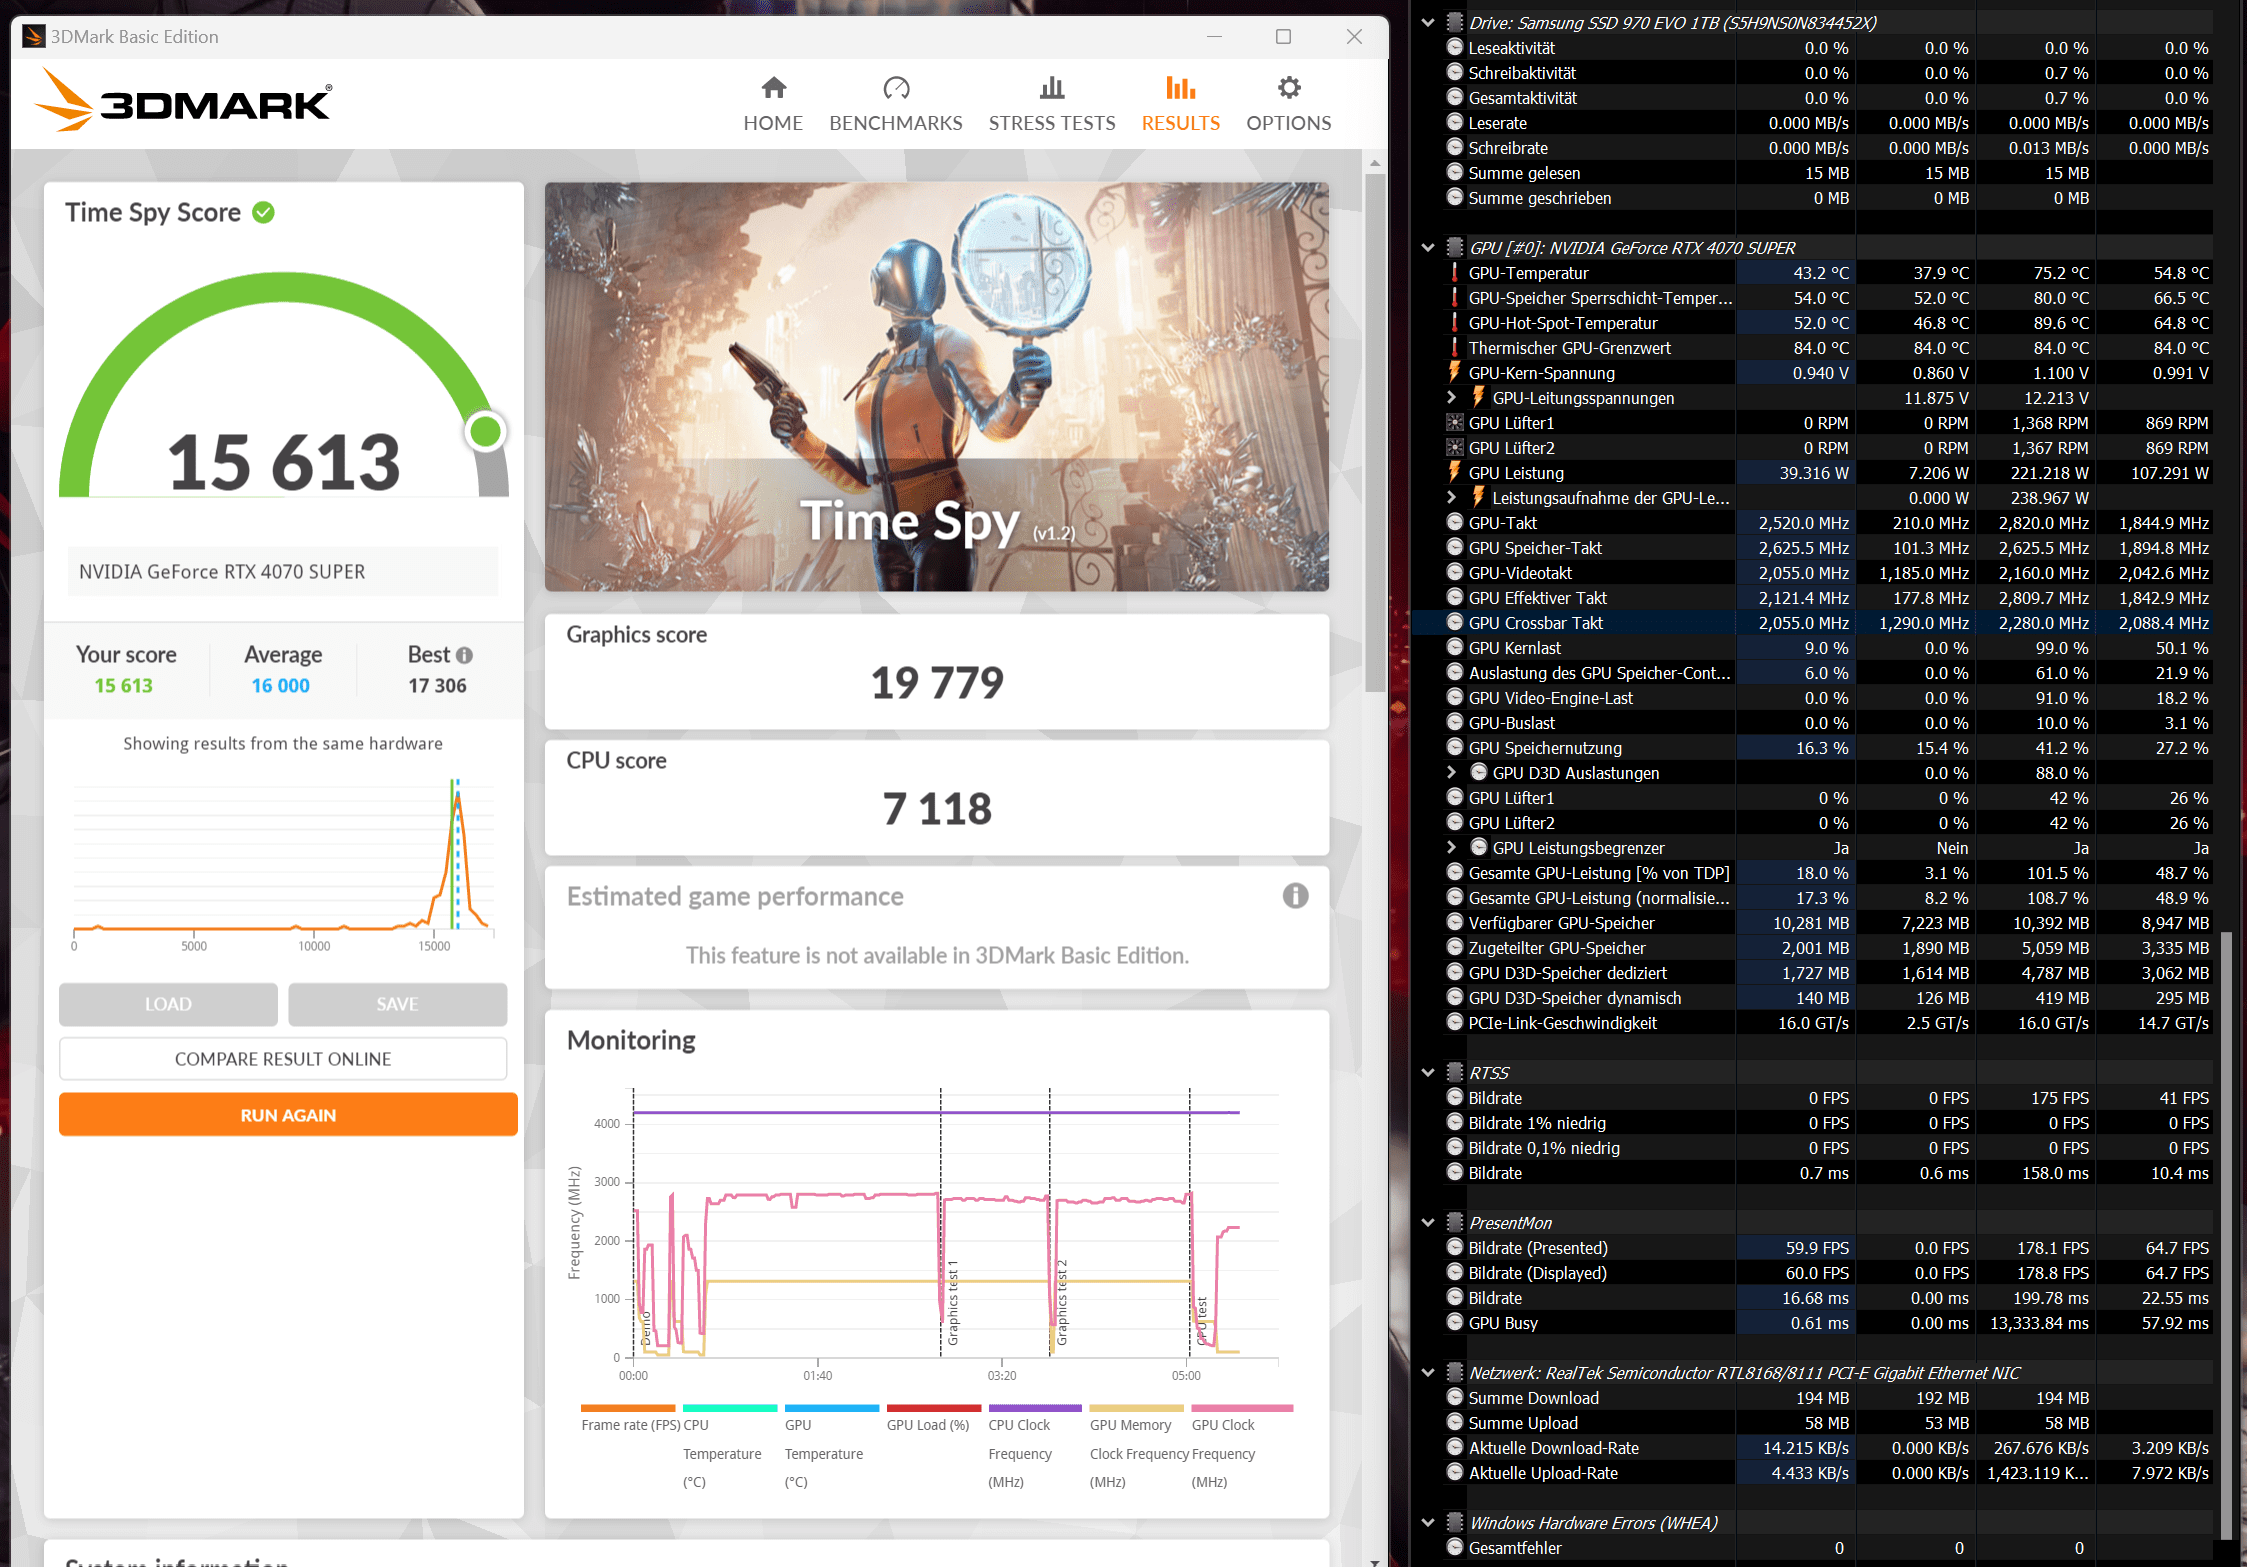Click the GPU-Temperatur thermometer sensor icon
The height and width of the screenshot is (1567, 2247).
[1455, 273]
